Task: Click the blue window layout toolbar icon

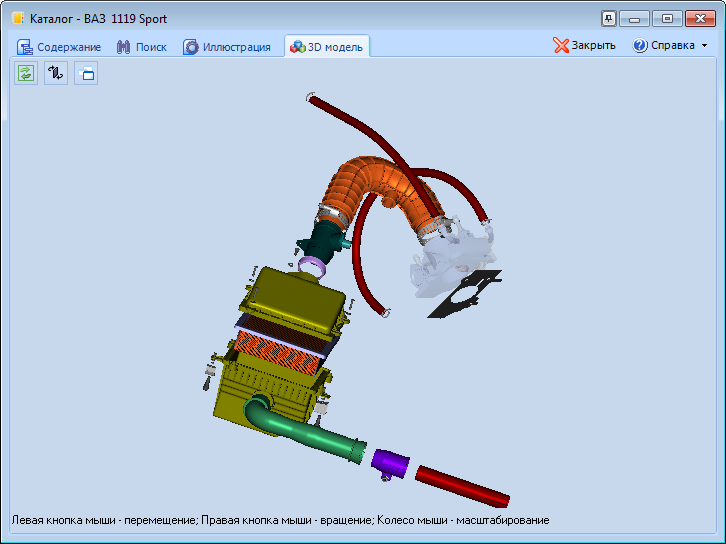Action: pos(86,73)
